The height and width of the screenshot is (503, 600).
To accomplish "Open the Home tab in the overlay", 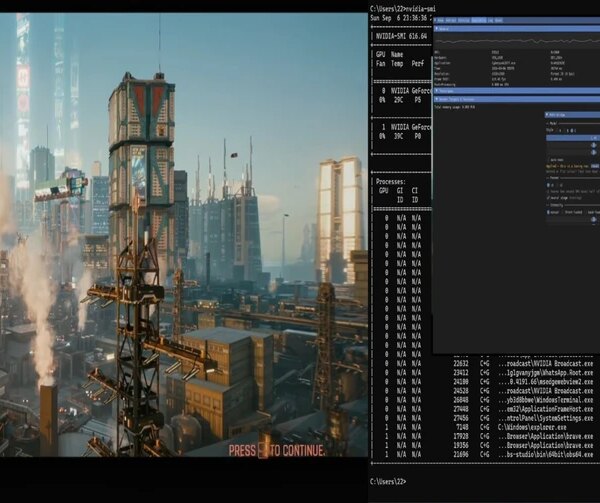I will [441, 20].
